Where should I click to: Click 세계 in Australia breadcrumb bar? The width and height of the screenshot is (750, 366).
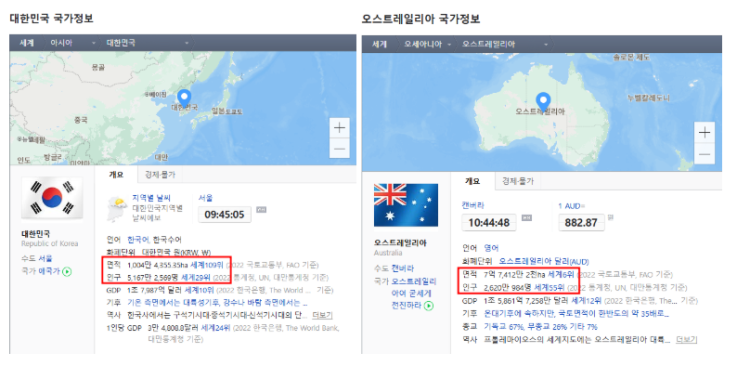379,44
